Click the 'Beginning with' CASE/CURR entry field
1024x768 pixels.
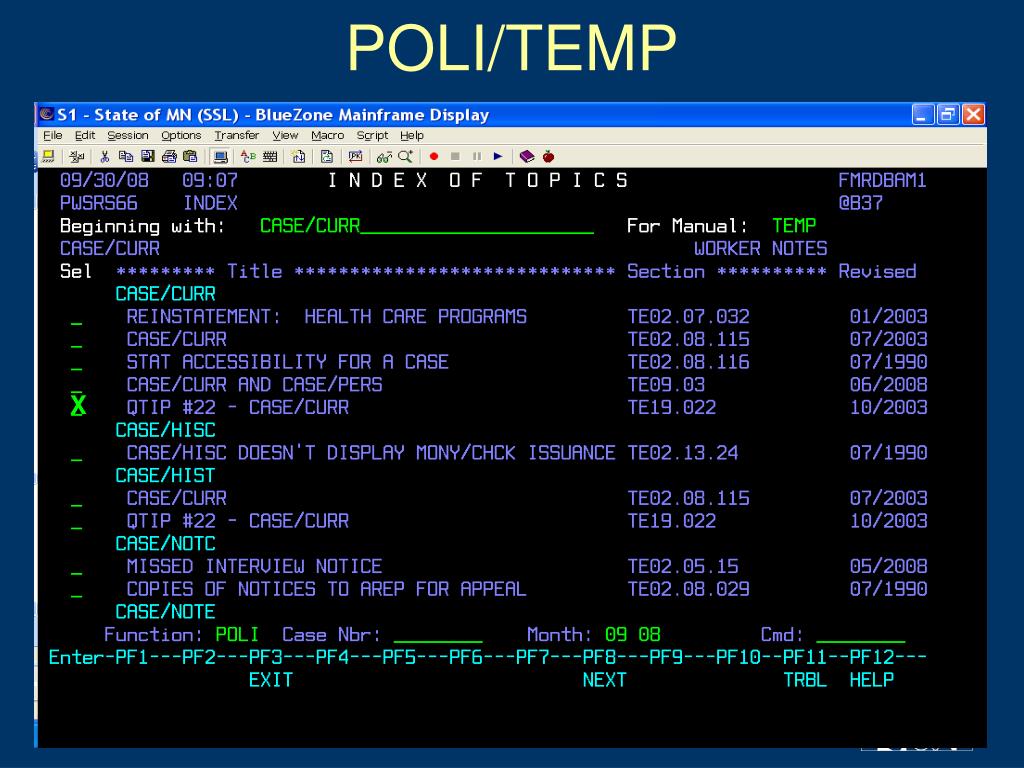click(x=426, y=226)
